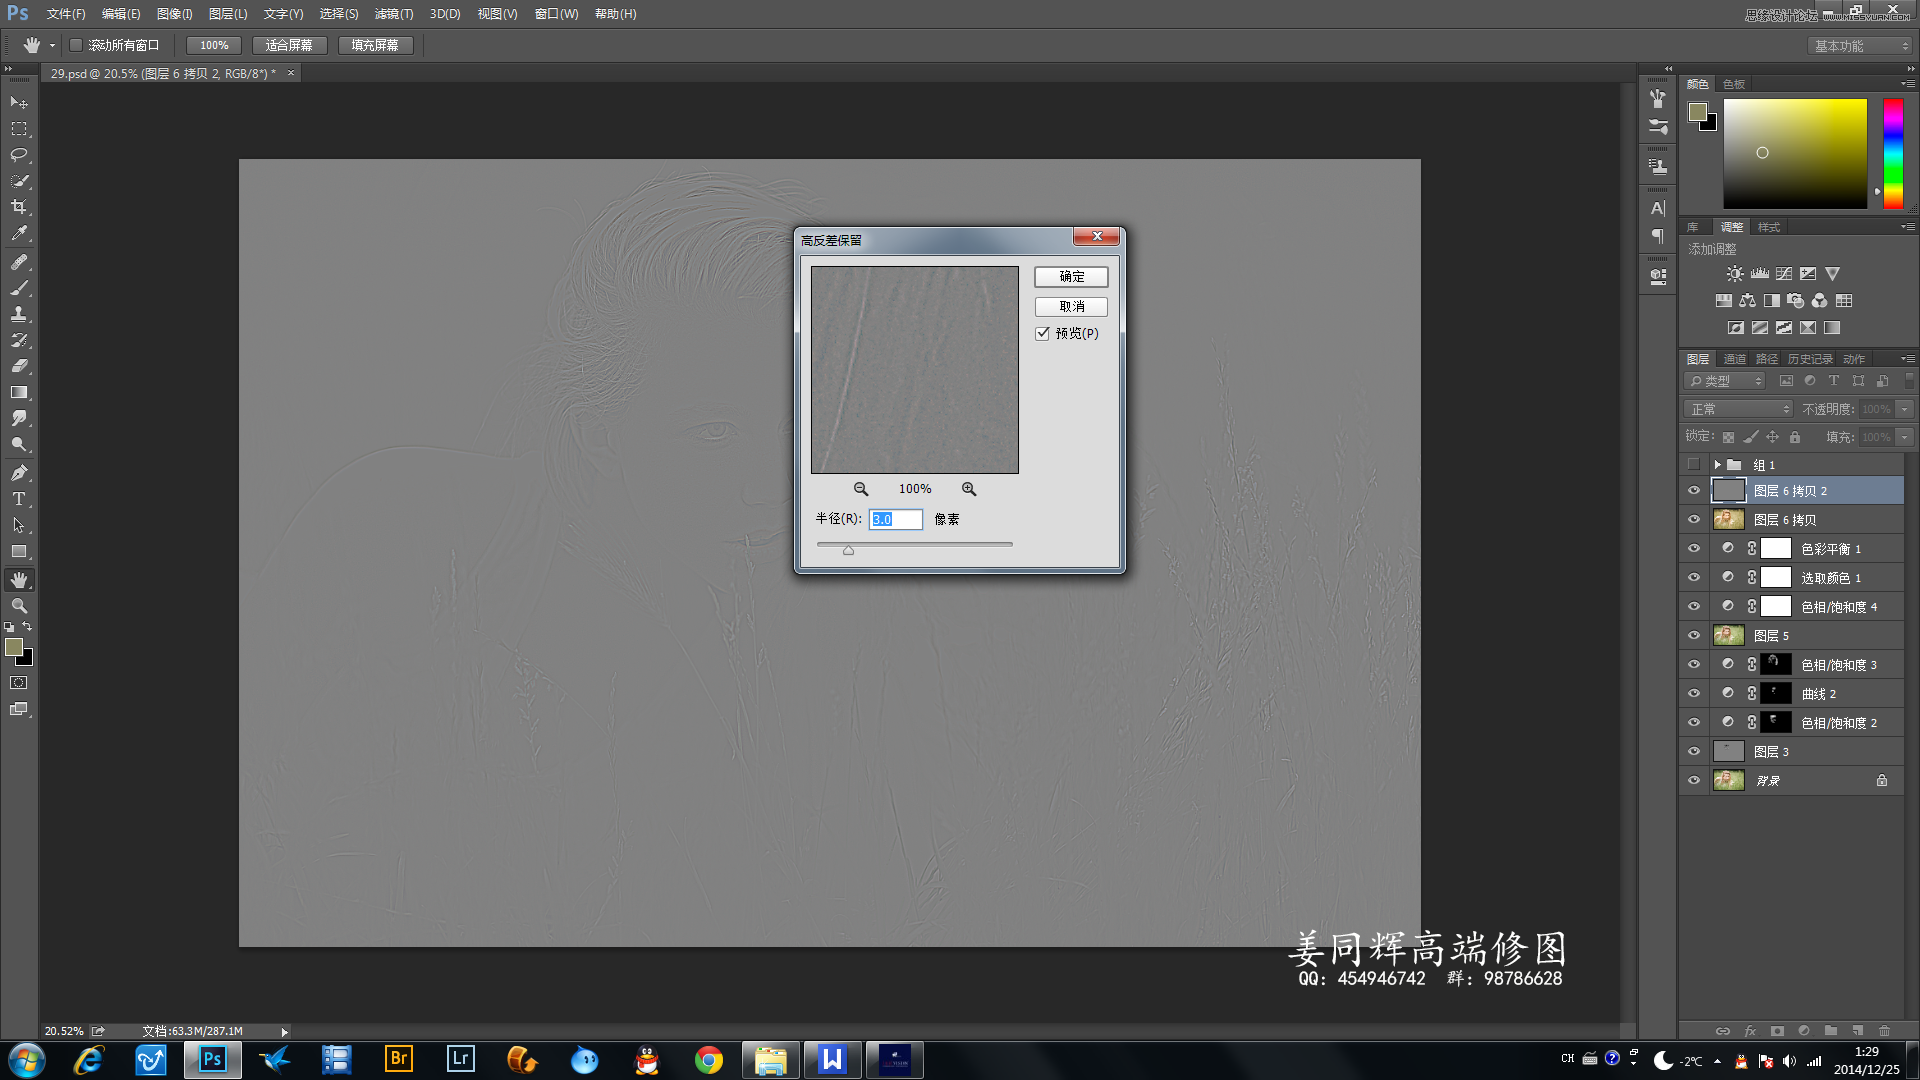Viewport: 1920px width, 1080px height.
Task: Select the Rectangle shape tool
Action: point(19,551)
